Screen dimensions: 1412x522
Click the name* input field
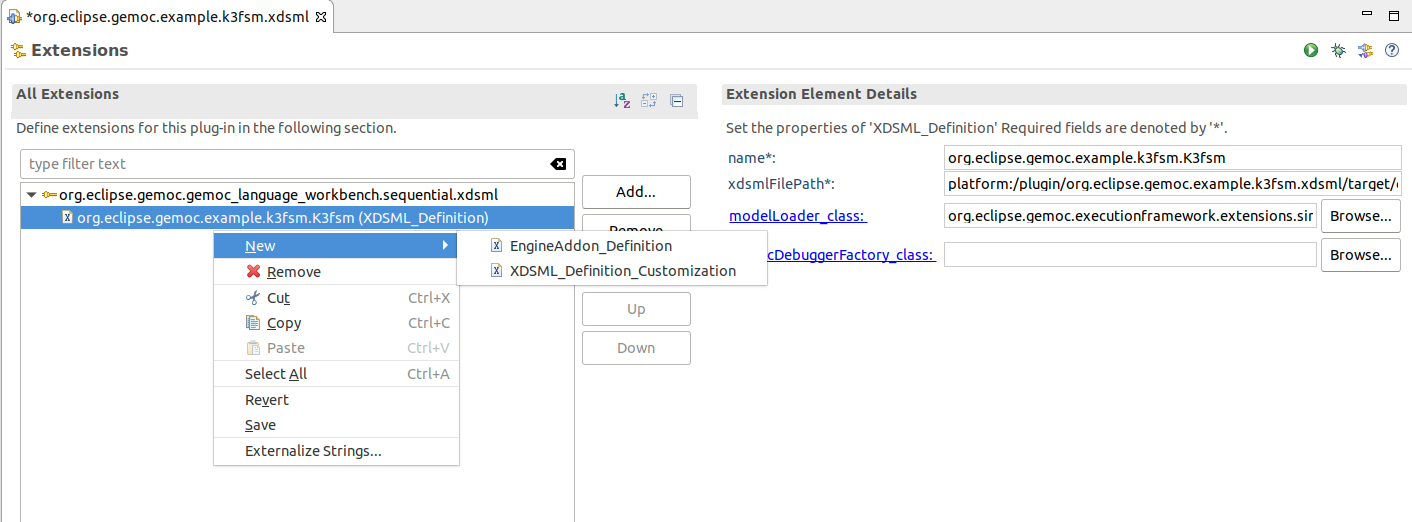point(1172,158)
